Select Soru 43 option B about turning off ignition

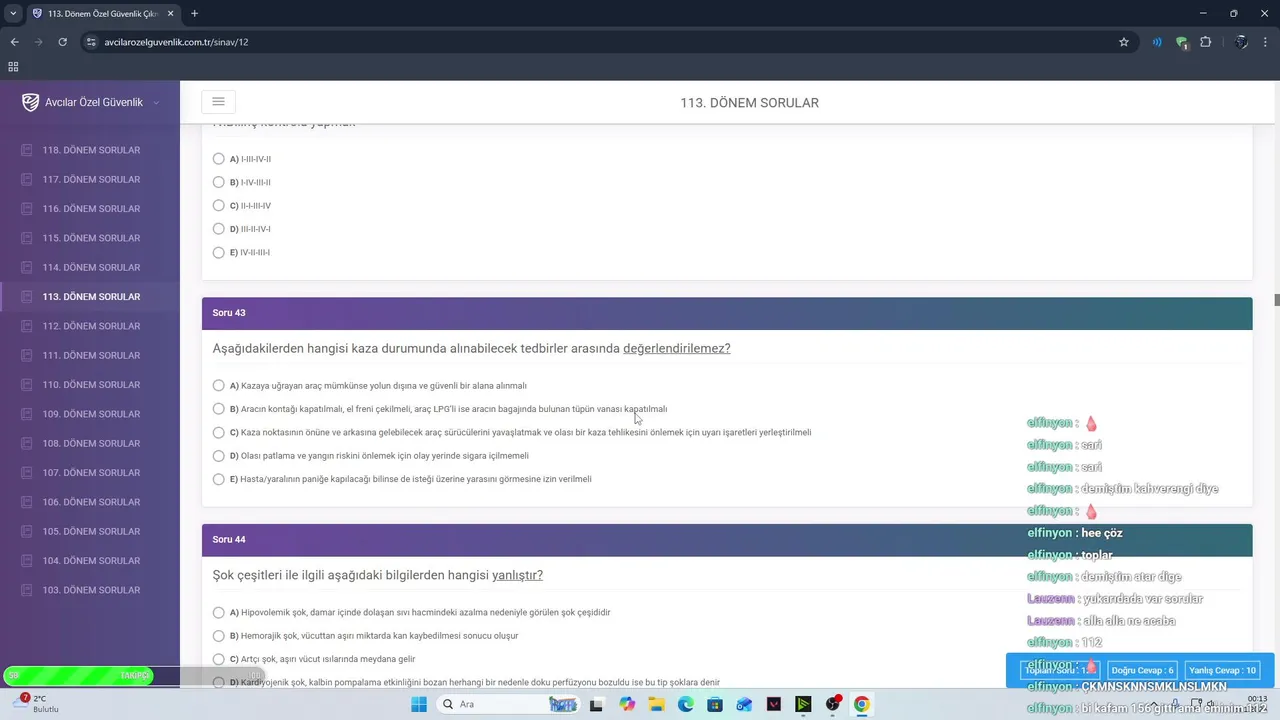coord(219,409)
